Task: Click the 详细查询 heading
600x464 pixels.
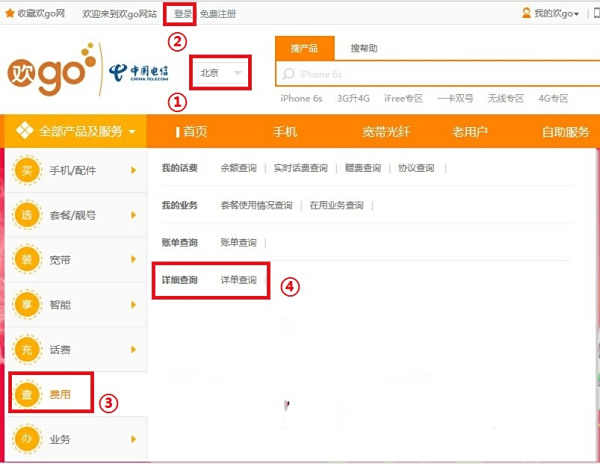Action: click(179, 280)
